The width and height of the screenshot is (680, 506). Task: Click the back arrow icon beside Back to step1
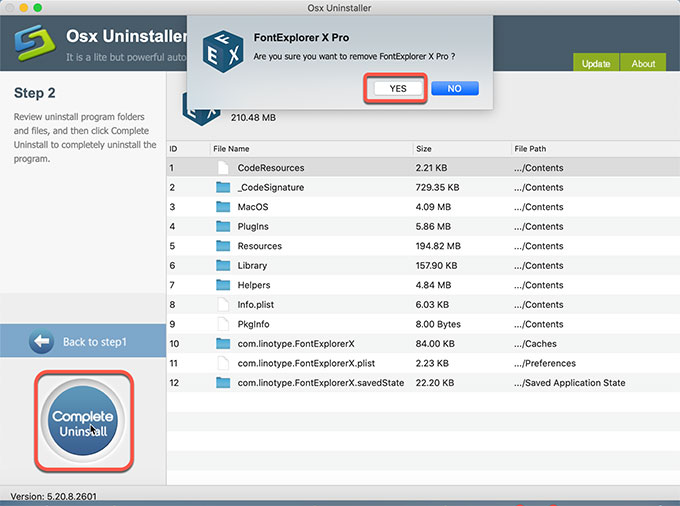click(42, 341)
